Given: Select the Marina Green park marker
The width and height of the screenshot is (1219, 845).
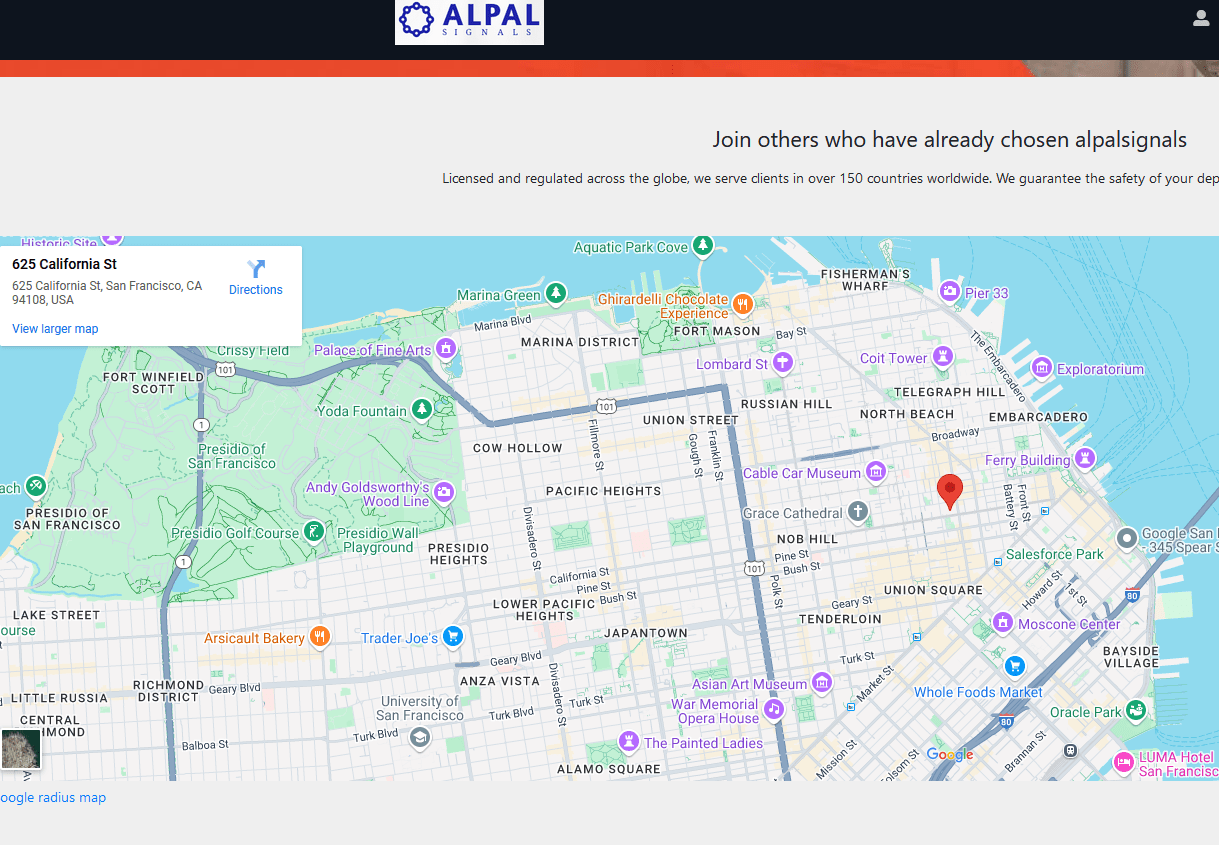Looking at the screenshot, I should [556, 295].
